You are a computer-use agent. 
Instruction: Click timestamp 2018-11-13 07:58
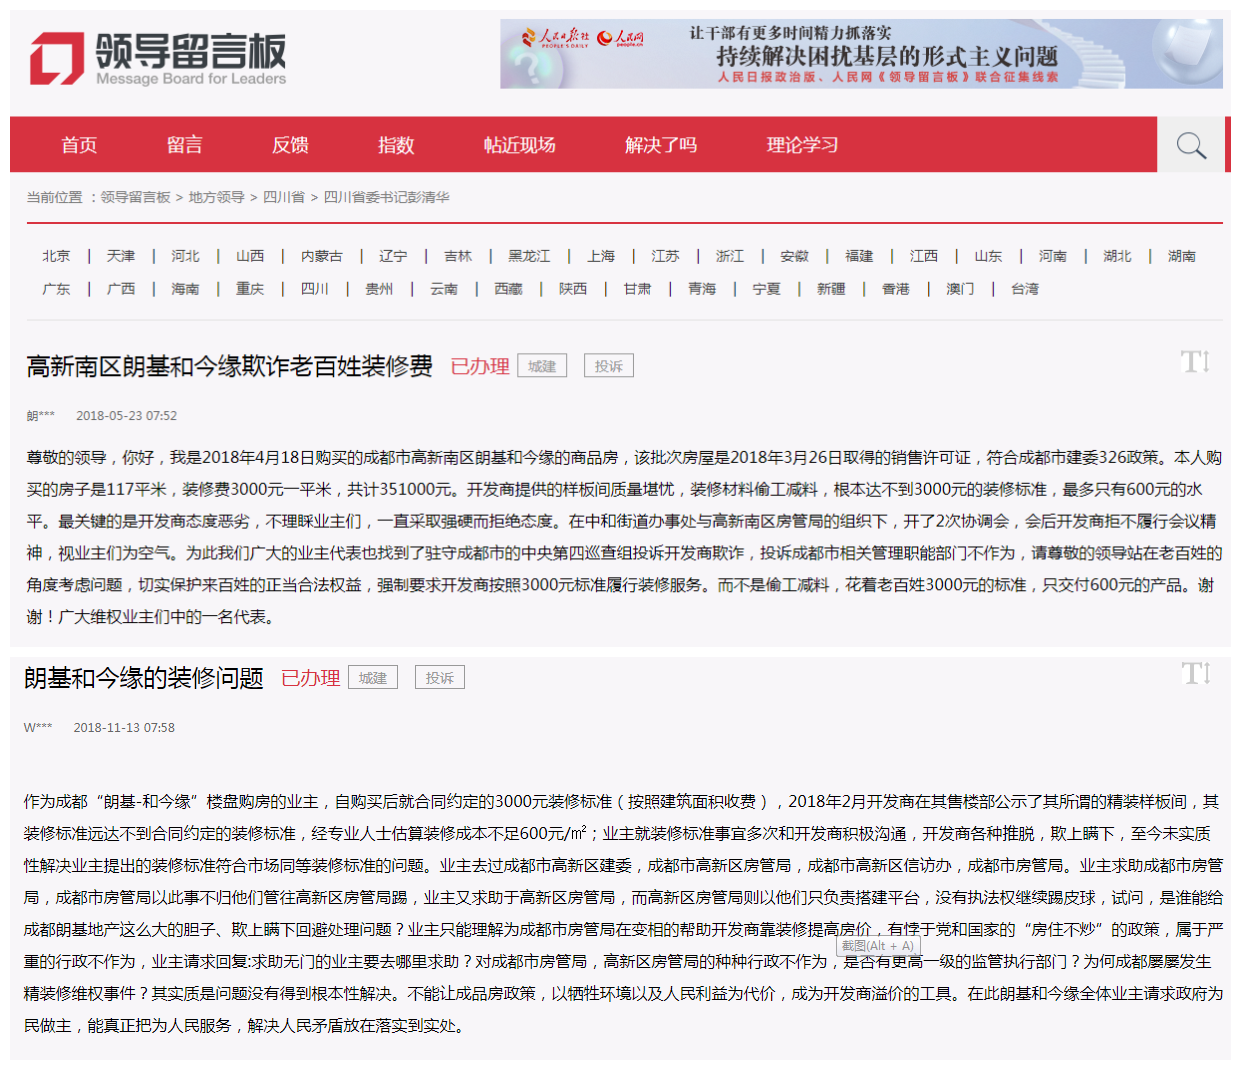click(124, 728)
